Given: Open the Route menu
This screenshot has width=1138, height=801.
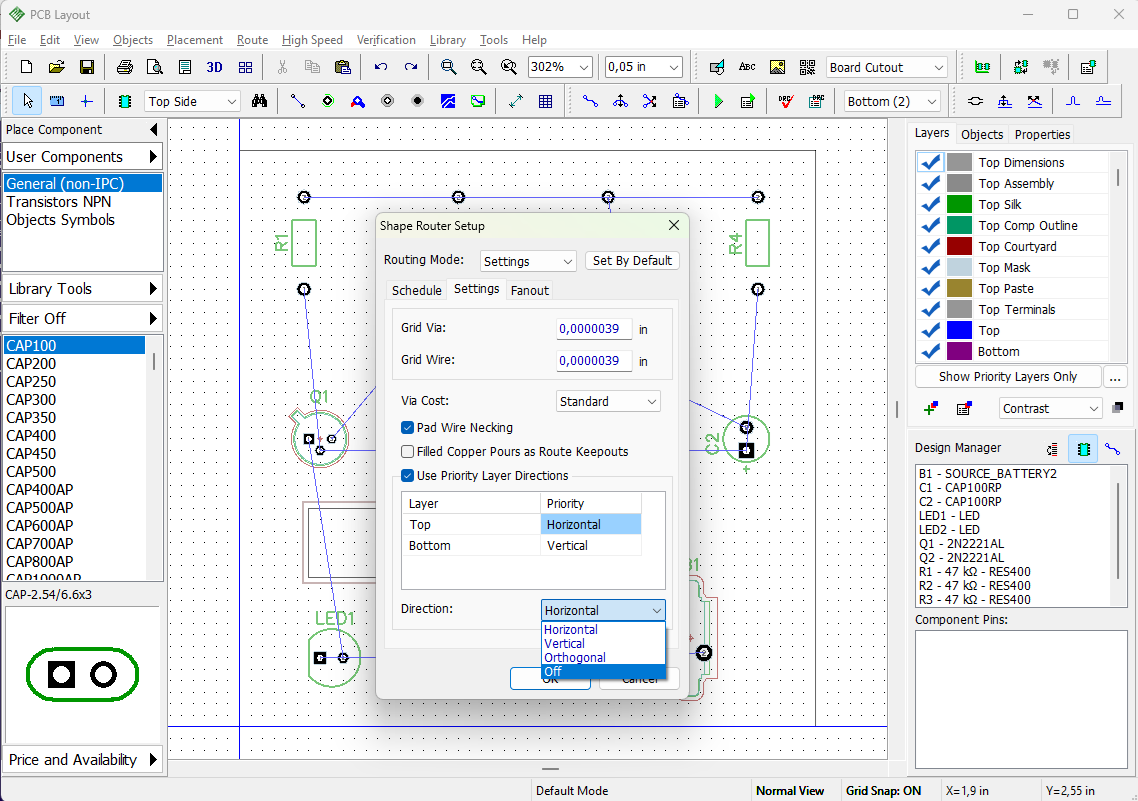Looking at the screenshot, I should point(252,40).
